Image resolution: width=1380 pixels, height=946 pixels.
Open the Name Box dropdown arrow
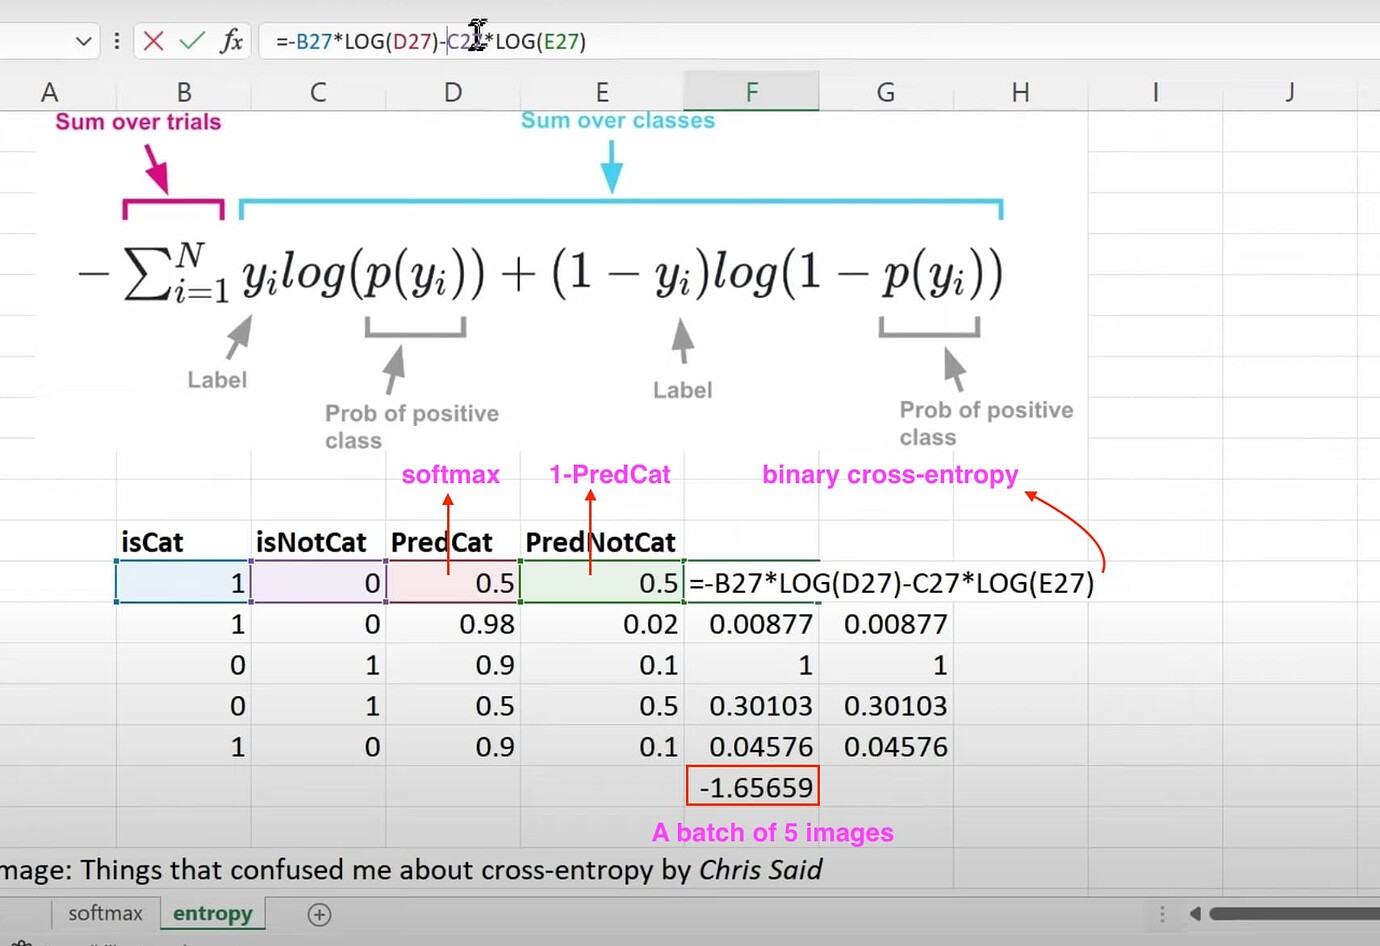(x=84, y=41)
